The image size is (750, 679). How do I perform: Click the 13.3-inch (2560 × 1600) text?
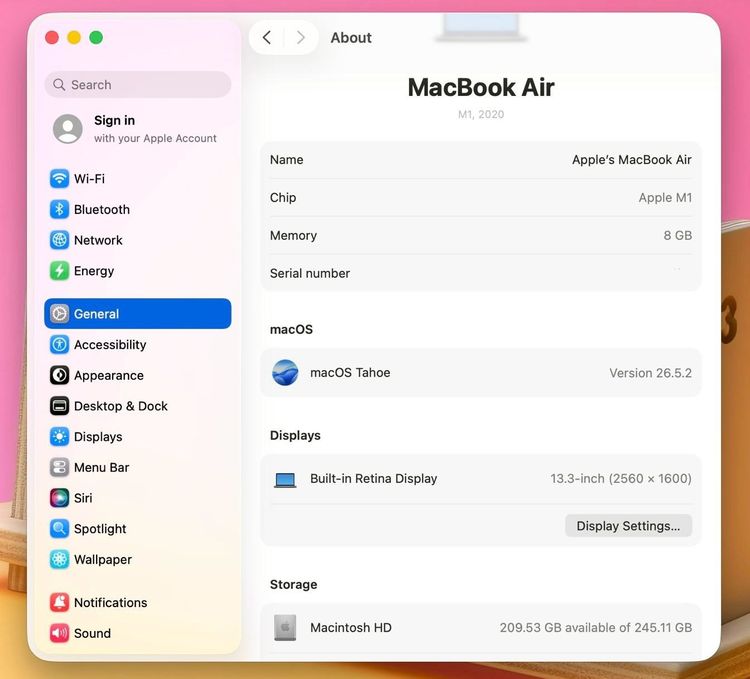[x=621, y=479]
